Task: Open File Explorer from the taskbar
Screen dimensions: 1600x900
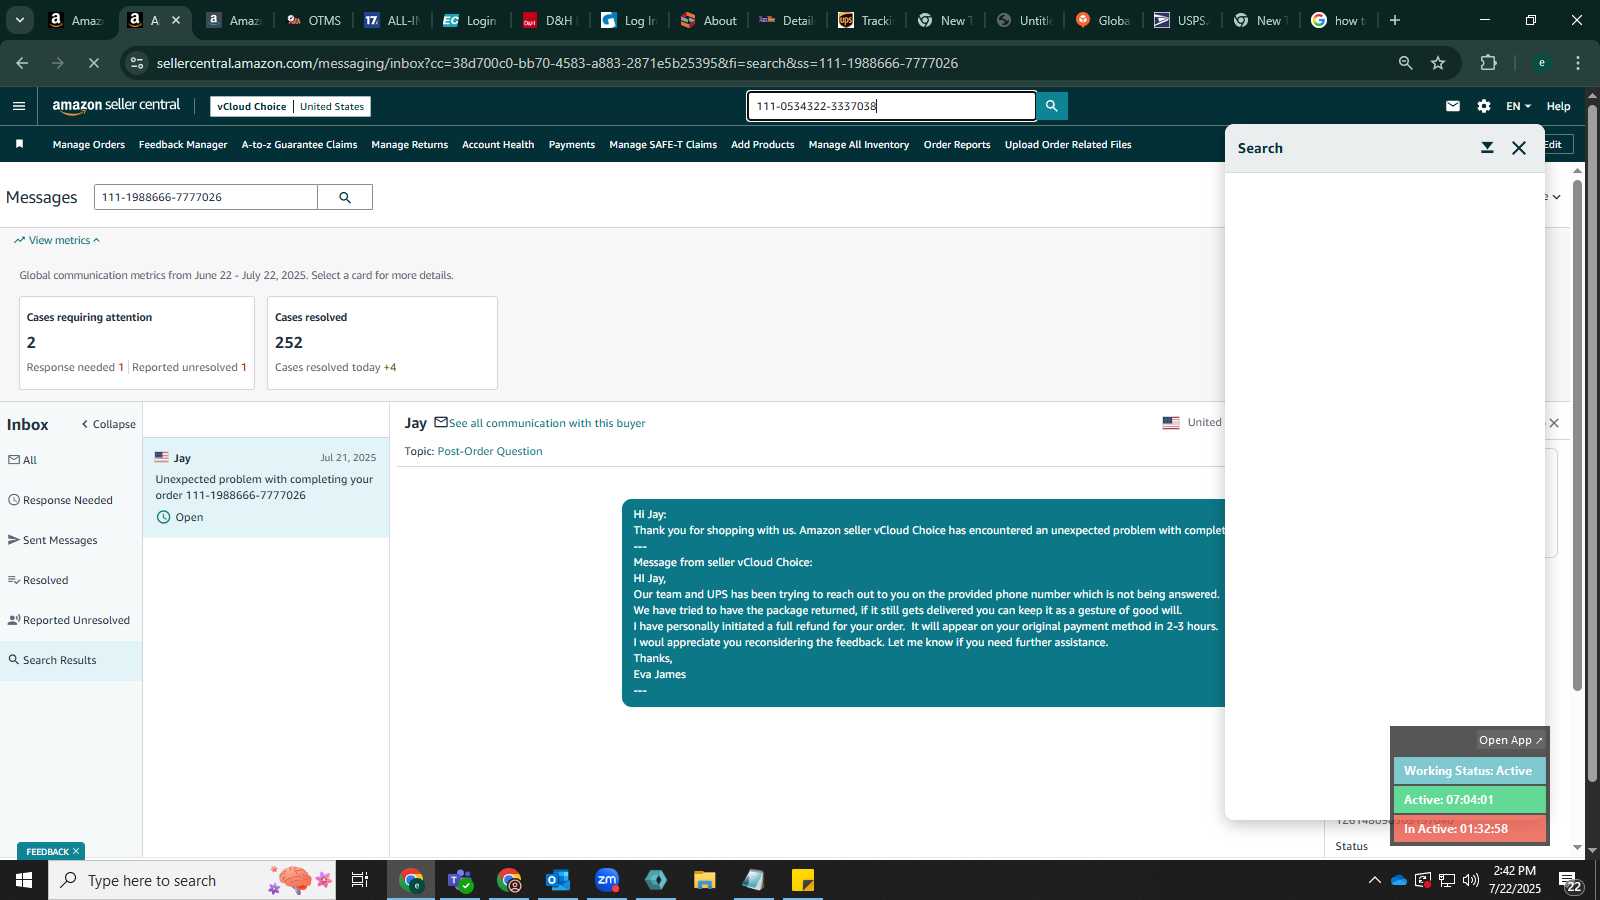Action: pyautogui.click(x=704, y=880)
